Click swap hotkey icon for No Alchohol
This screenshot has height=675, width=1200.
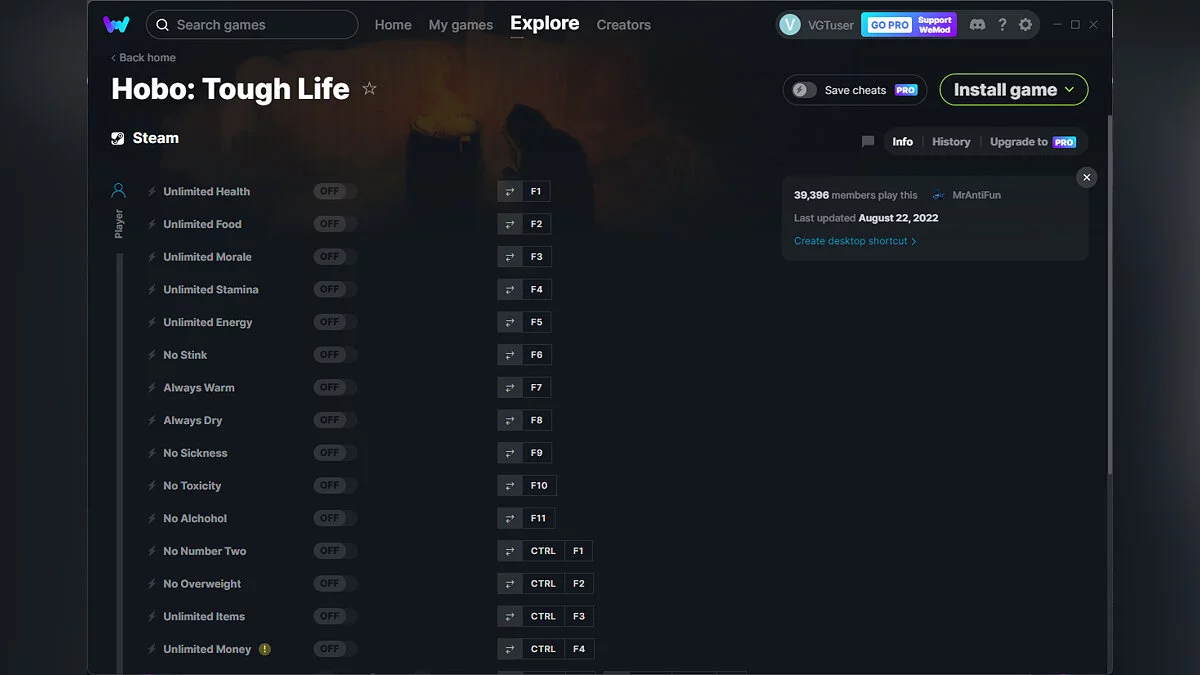(510, 518)
